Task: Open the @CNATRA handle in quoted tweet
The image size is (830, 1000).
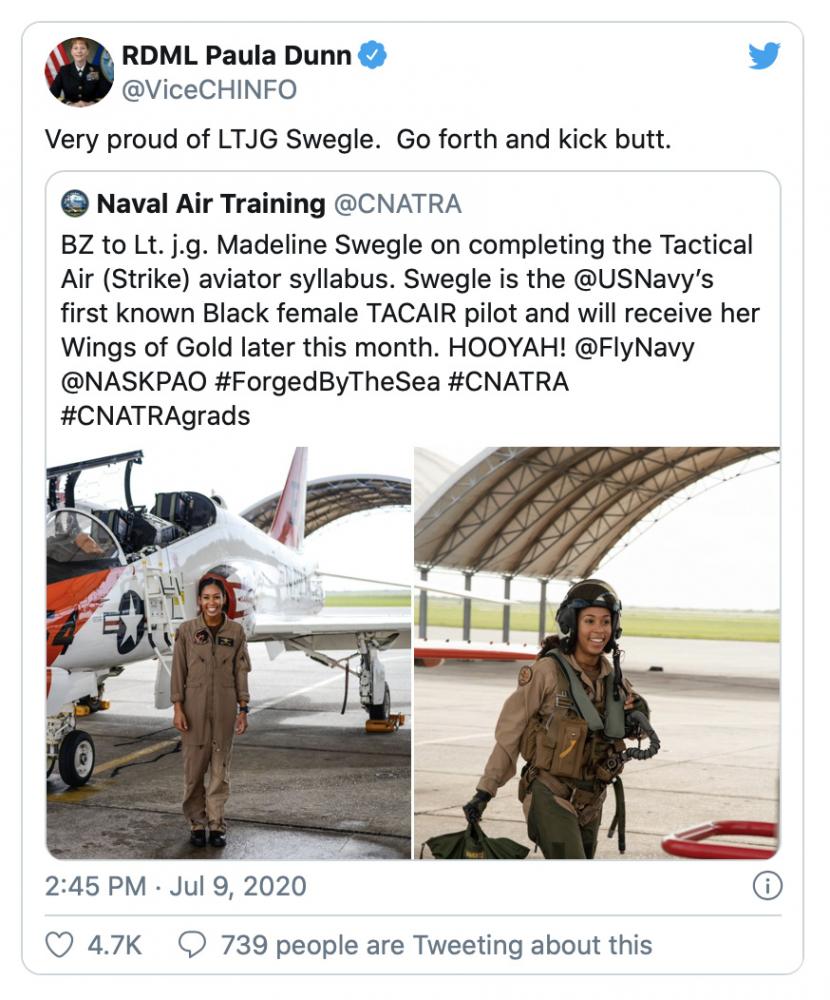Action: (x=397, y=204)
